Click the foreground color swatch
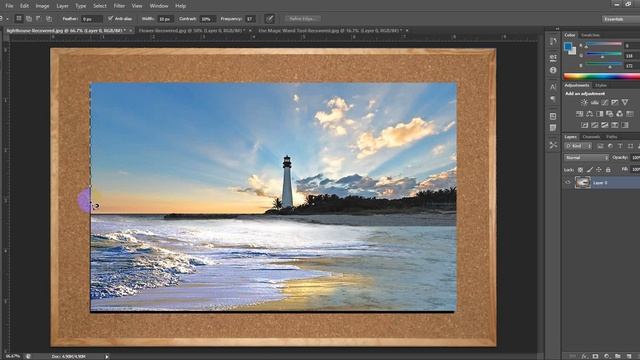 (568, 47)
